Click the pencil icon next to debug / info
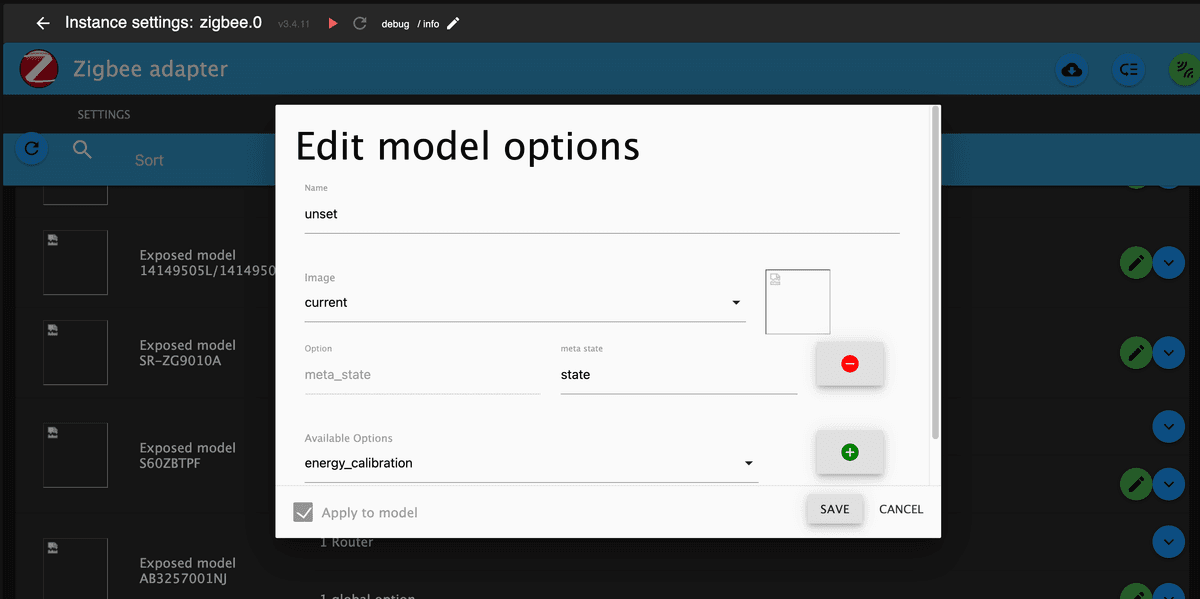 coord(453,23)
